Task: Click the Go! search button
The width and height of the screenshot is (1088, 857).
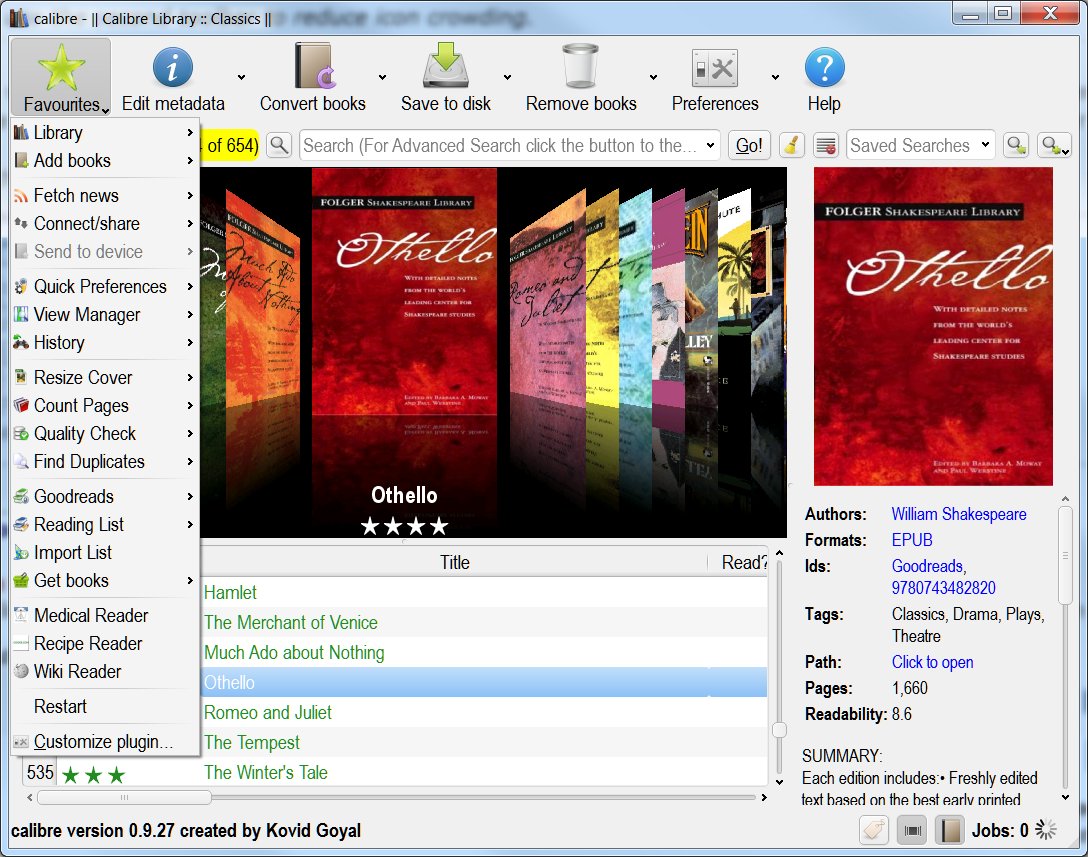Action: [x=749, y=145]
